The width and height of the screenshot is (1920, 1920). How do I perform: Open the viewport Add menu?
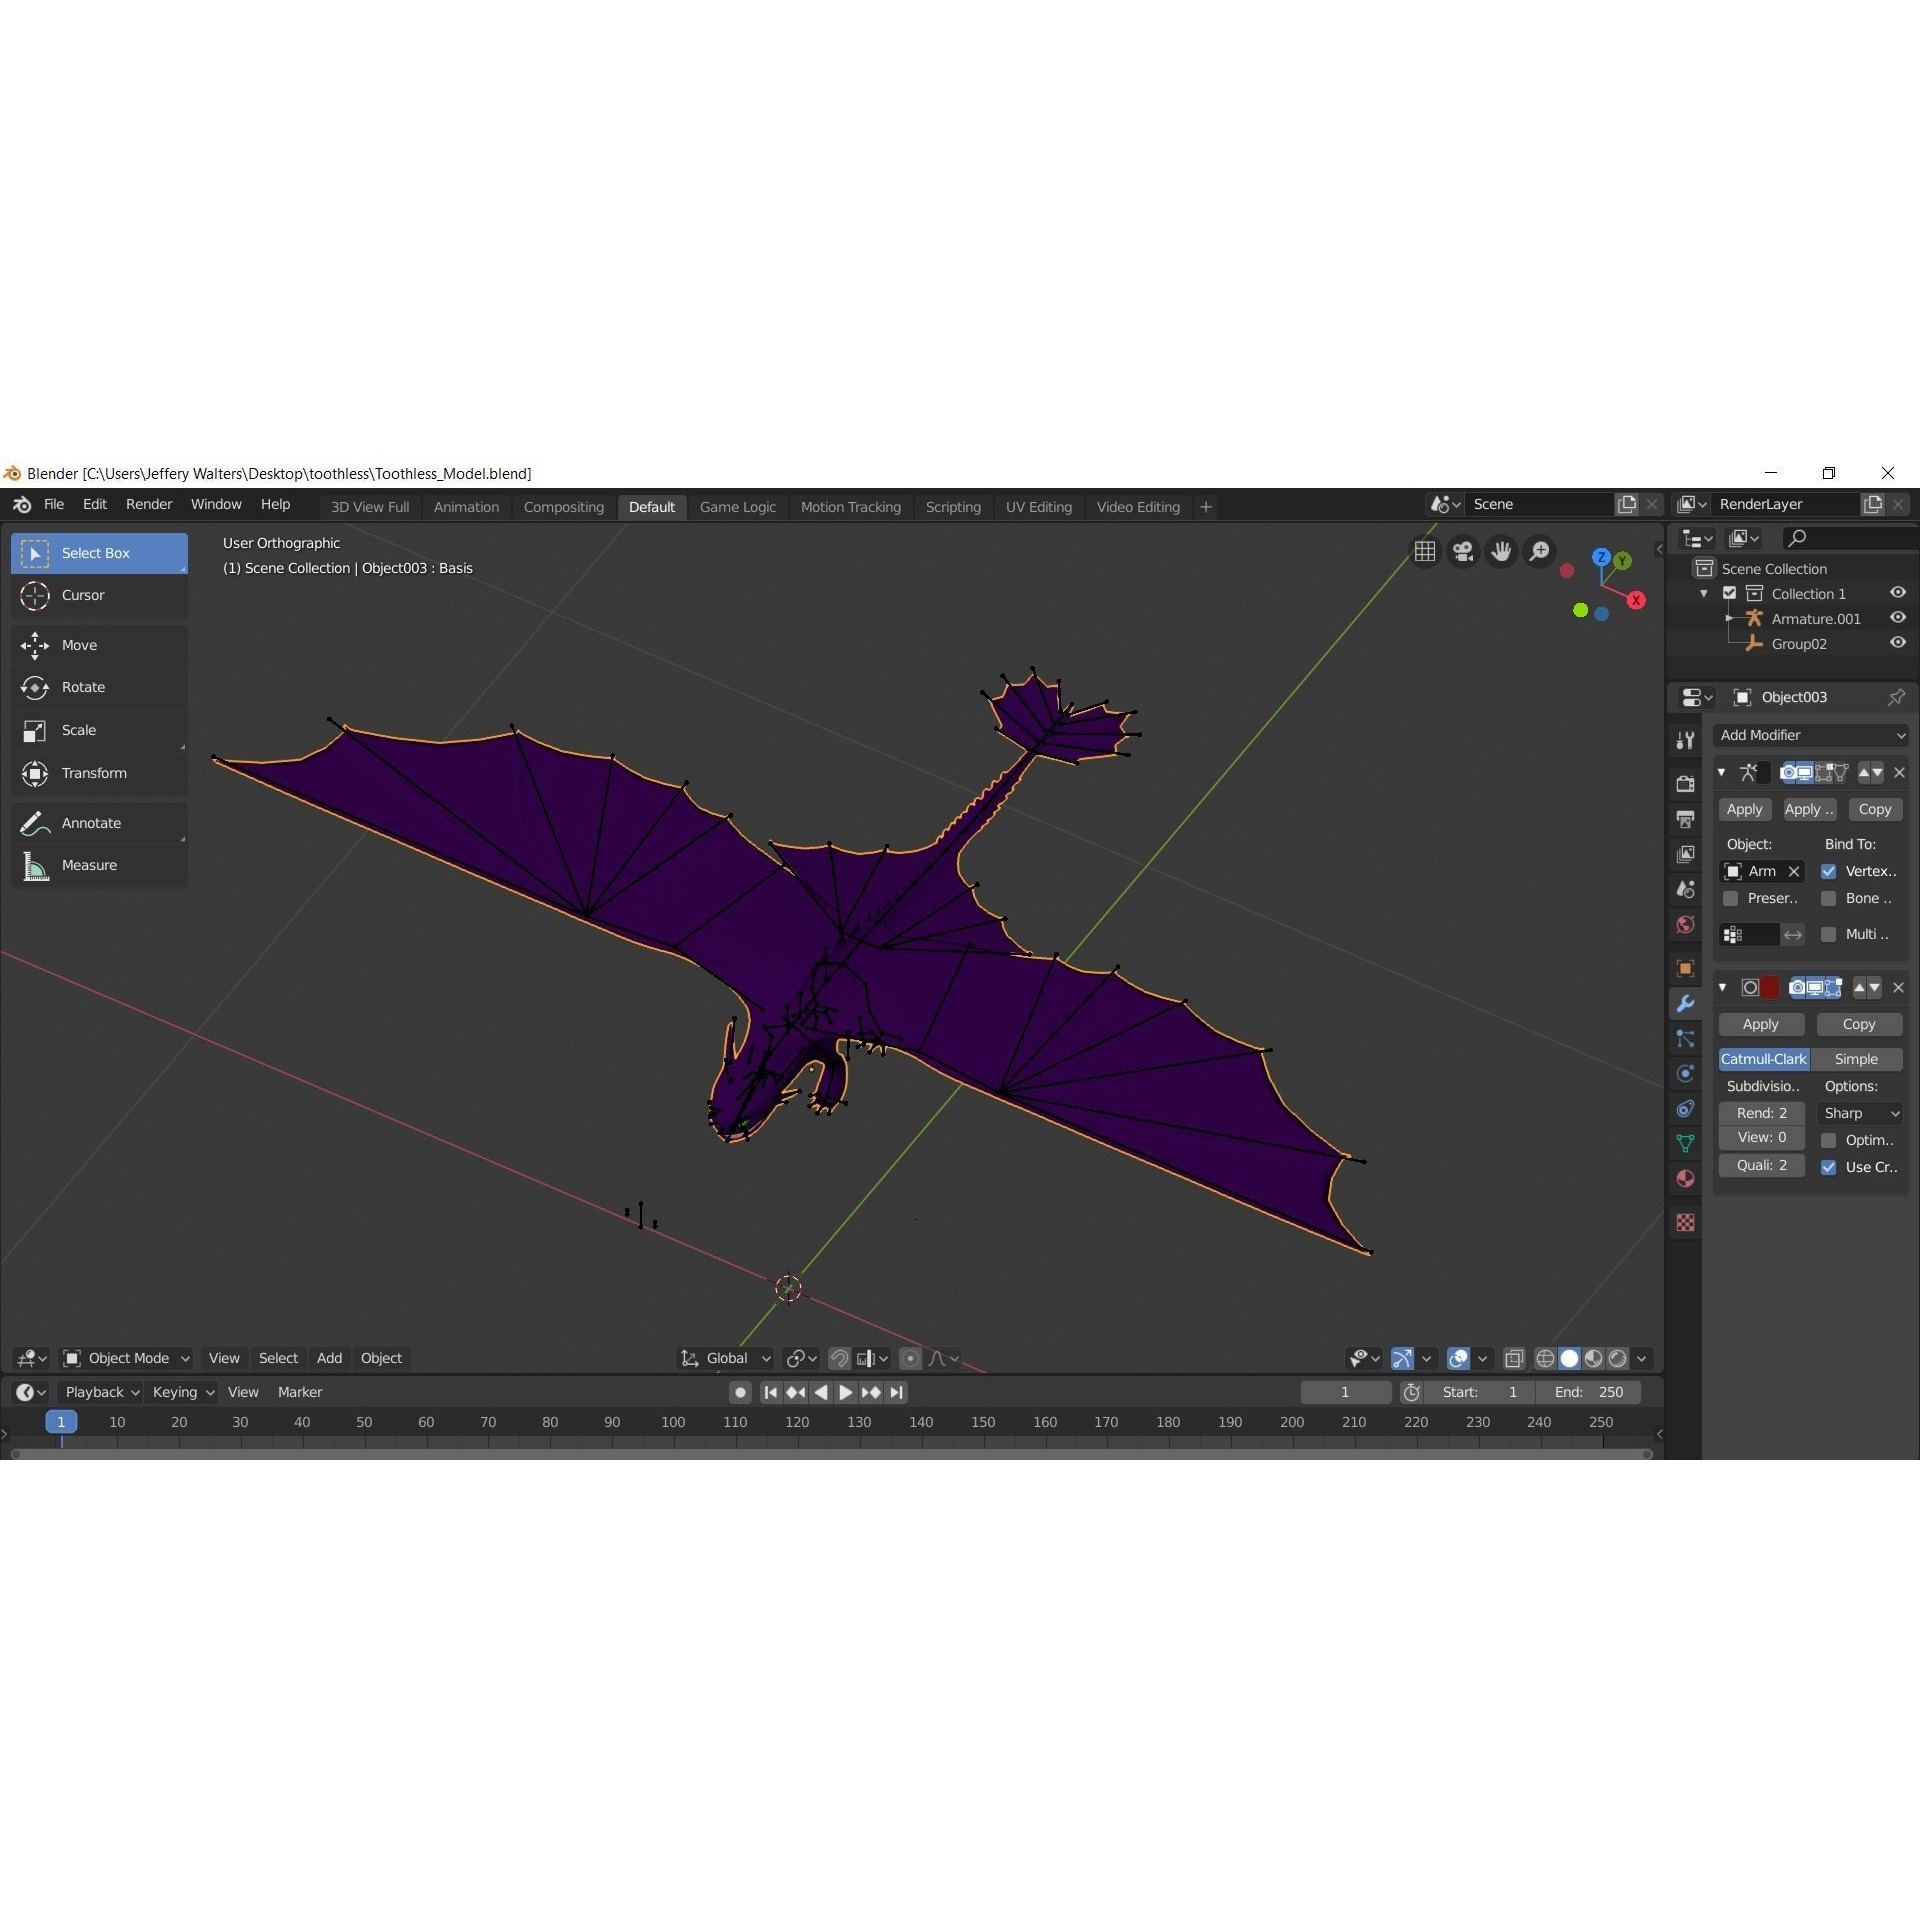pyautogui.click(x=329, y=1358)
